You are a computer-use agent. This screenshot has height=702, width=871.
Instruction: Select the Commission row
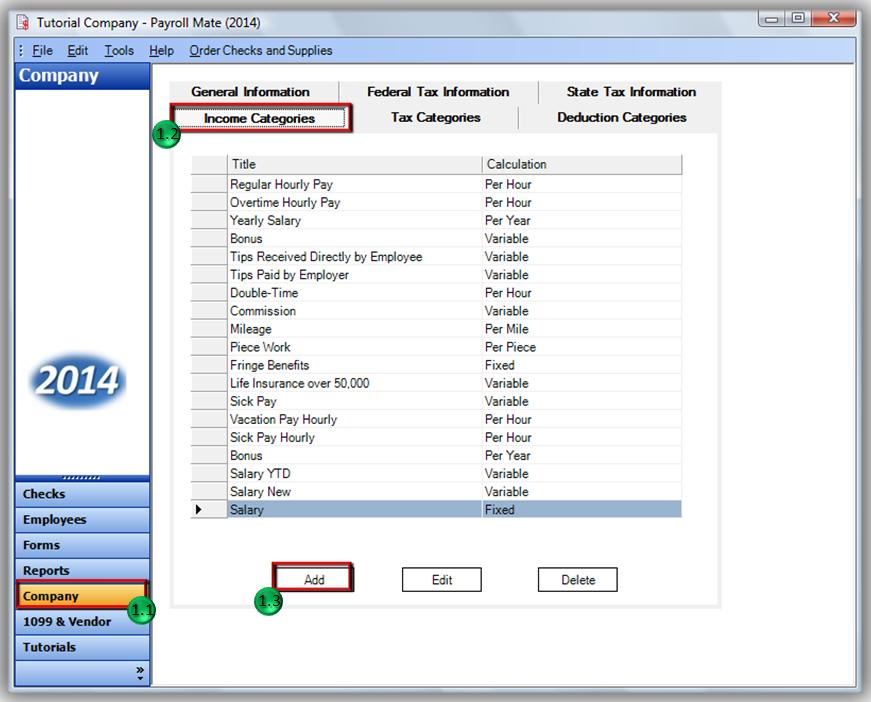click(436, 310)
